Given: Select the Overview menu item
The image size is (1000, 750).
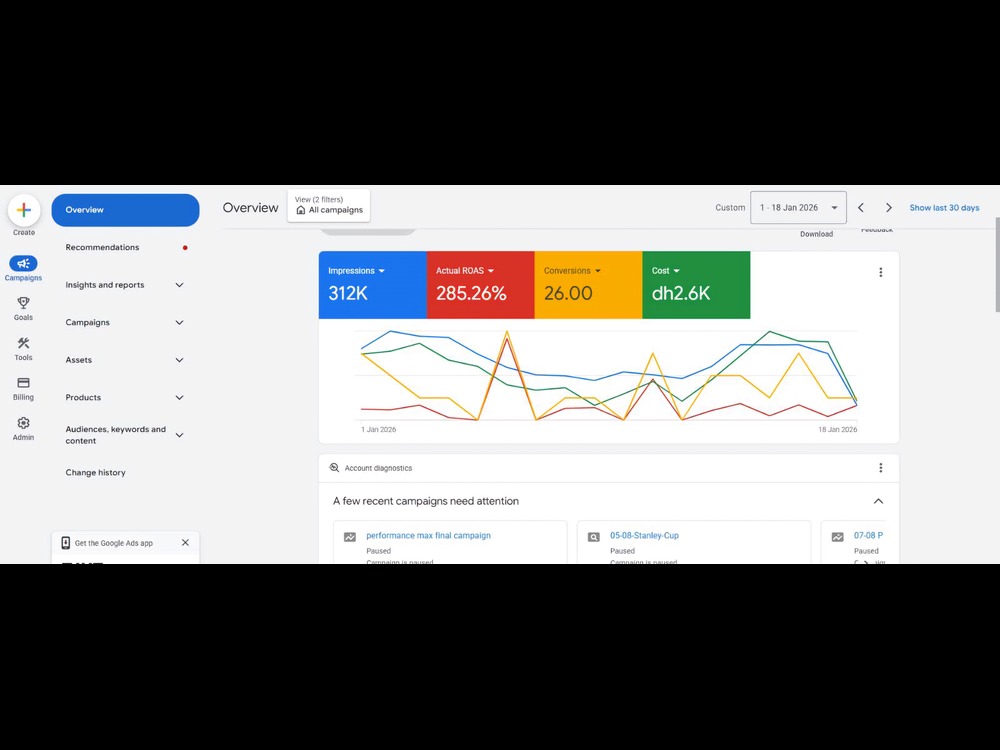Looking at the screenshot, I should [x=126, y=210].
